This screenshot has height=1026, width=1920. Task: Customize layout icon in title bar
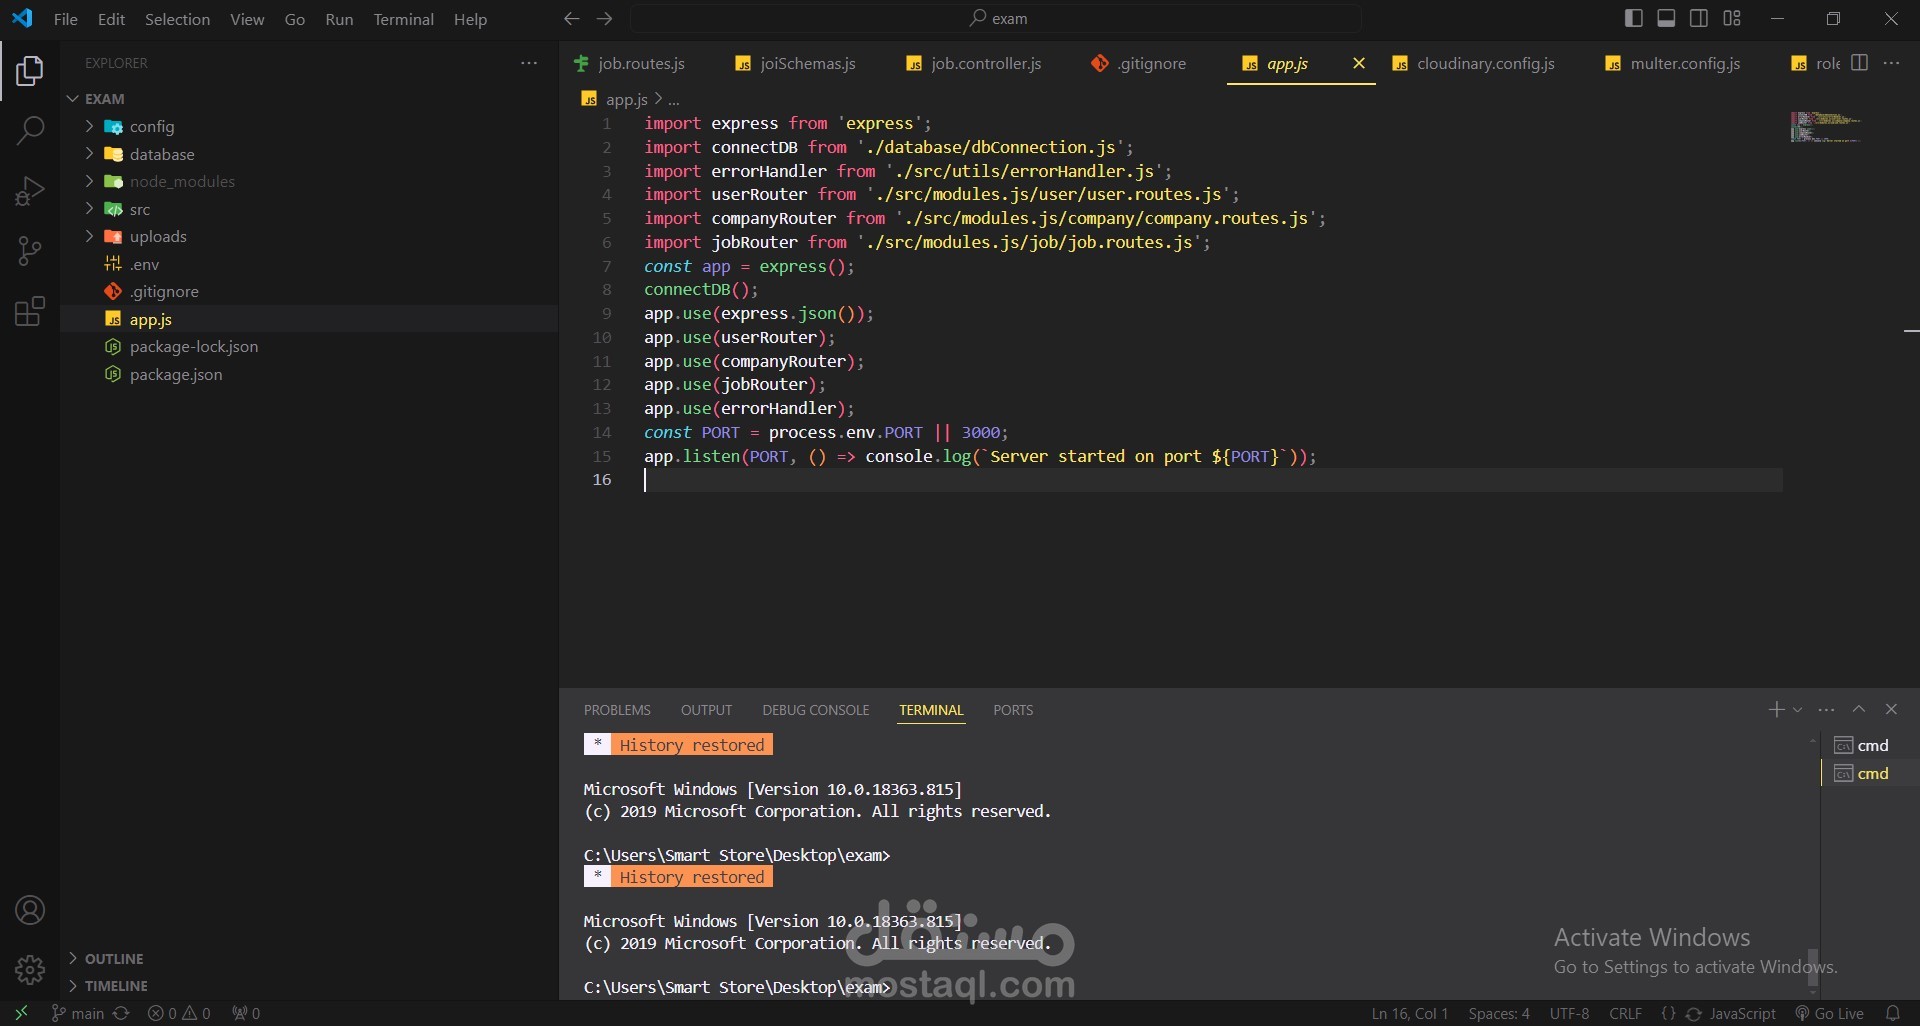(x=1732, y=18)
